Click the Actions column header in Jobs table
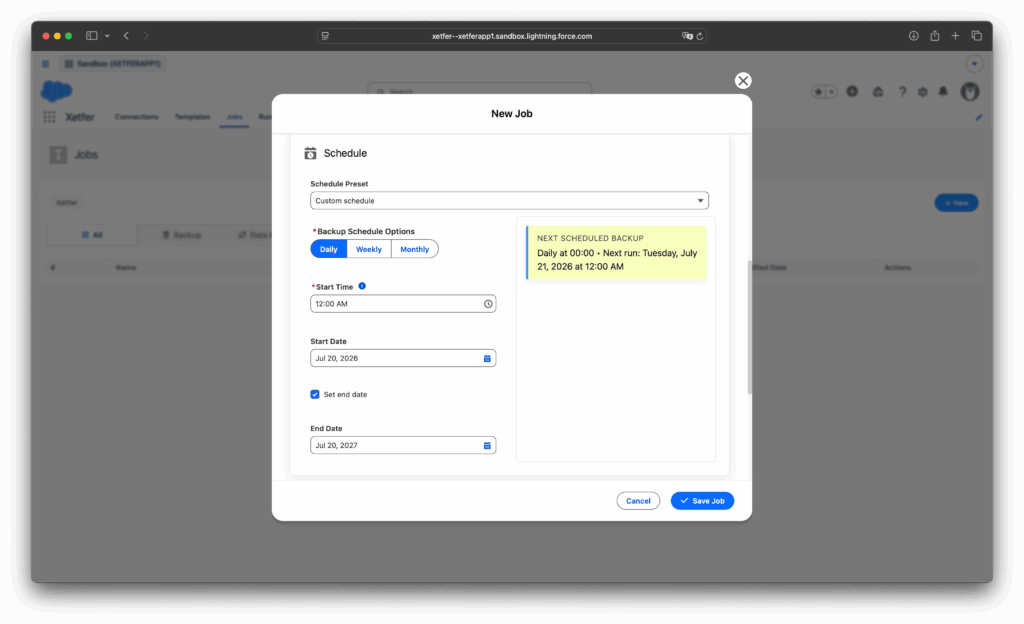1024x624 pixels. (897, 268)
